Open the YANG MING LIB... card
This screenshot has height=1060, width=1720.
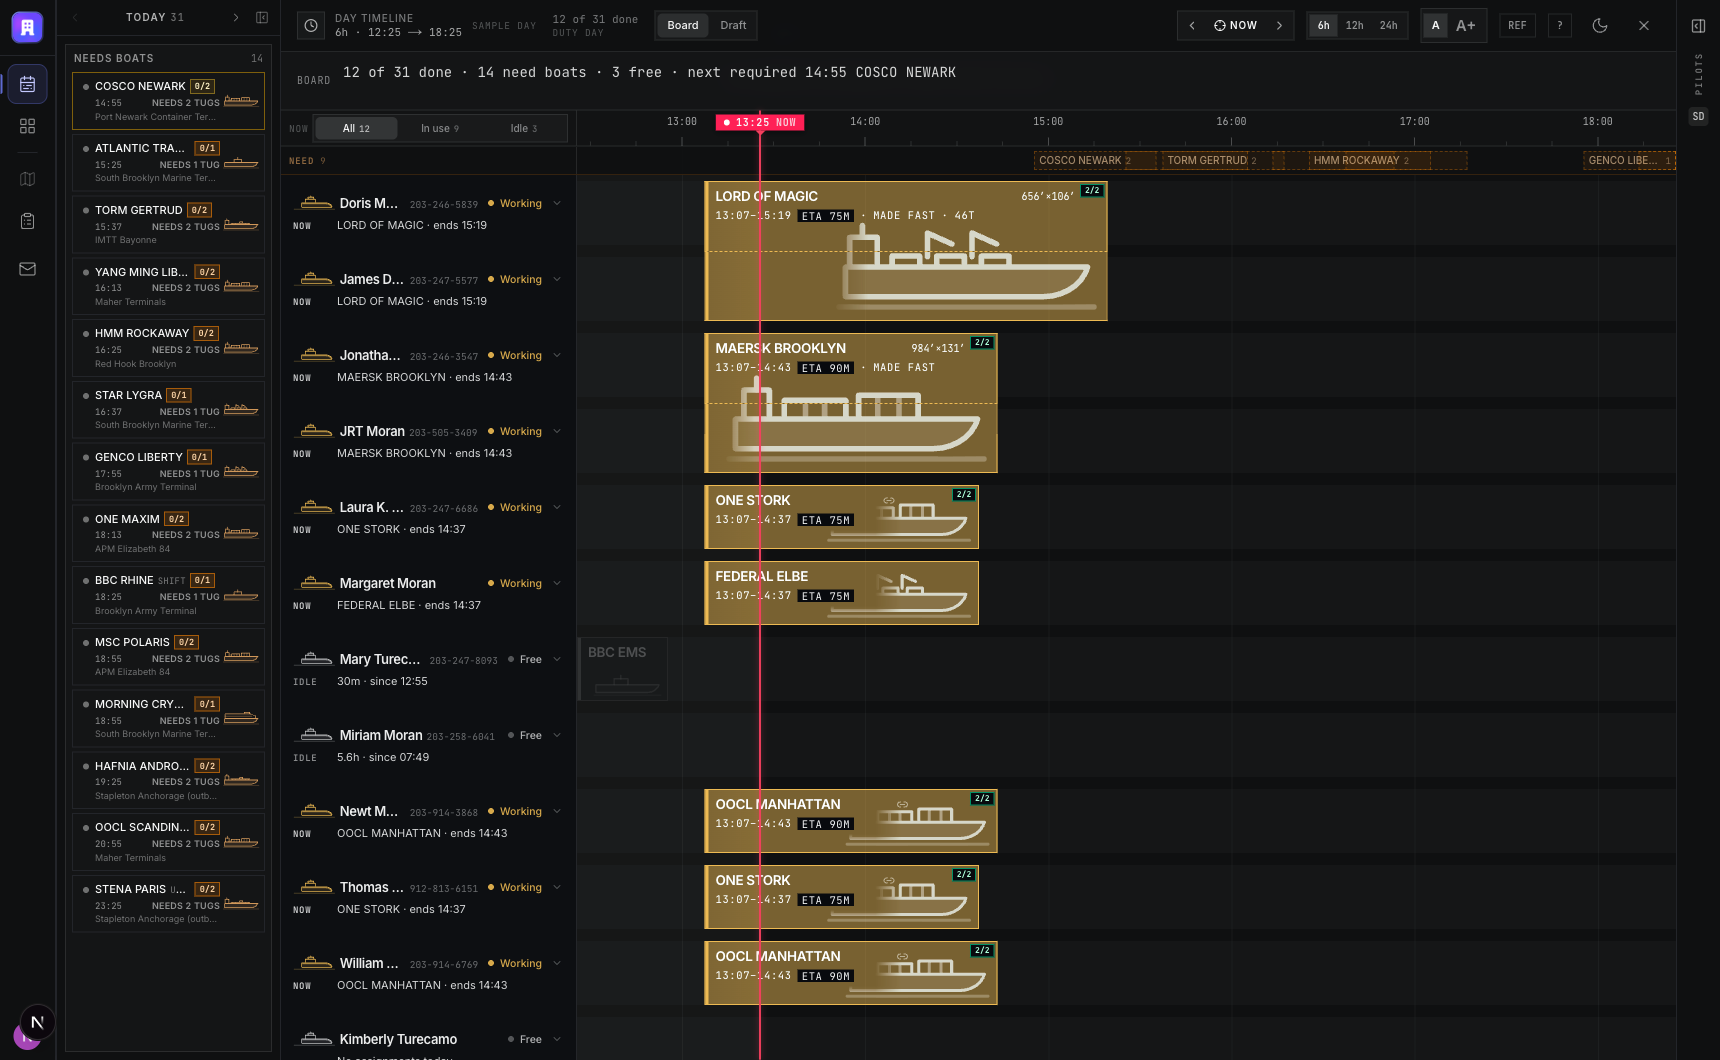[168, 286]
